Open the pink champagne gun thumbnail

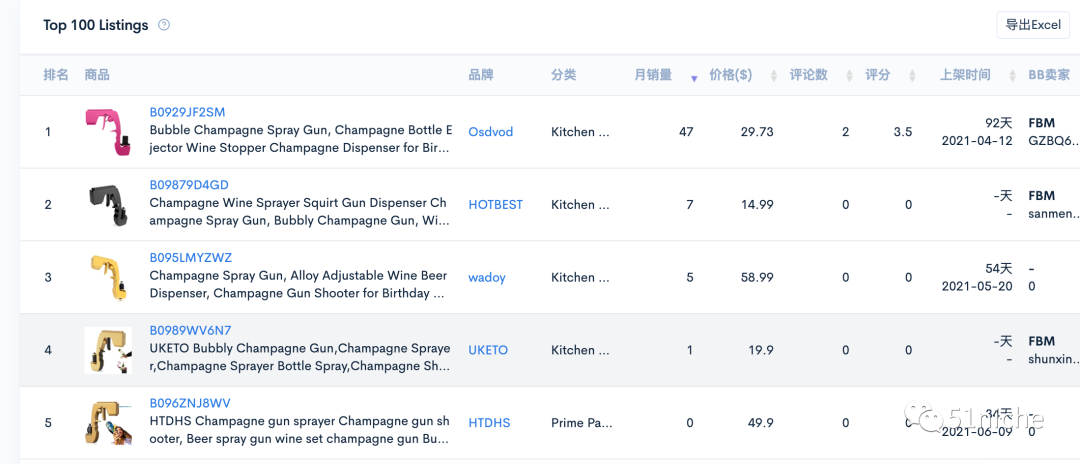[108, 132]
